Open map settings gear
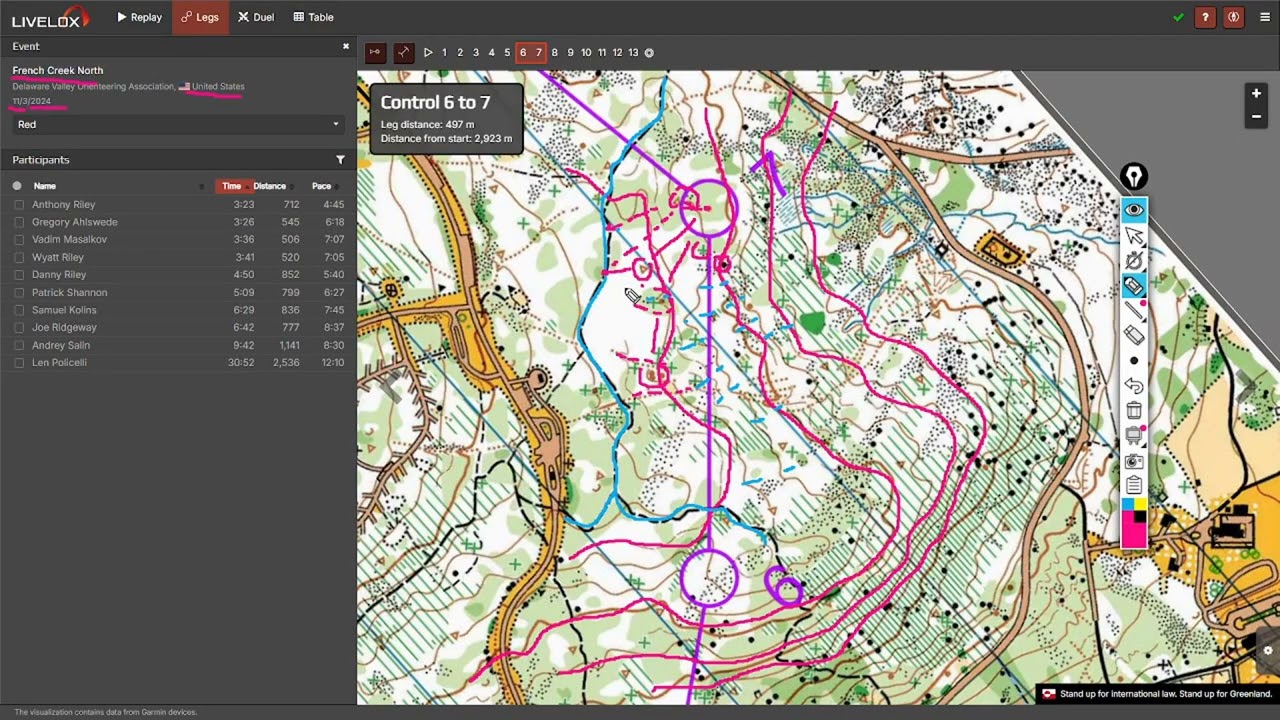 (x=1267, y=650)
